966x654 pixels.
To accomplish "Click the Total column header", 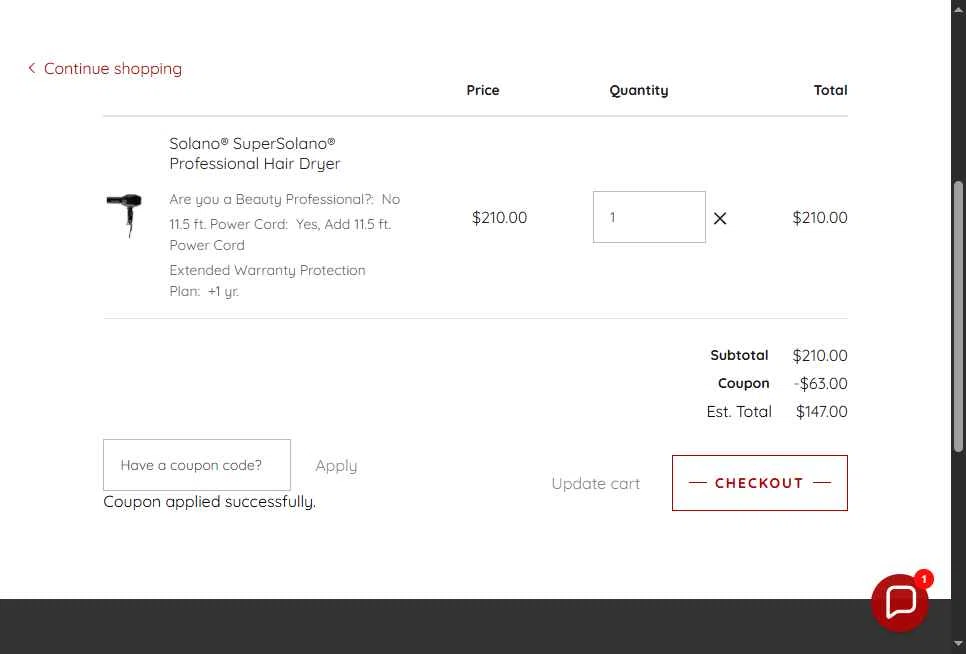I will click(830, 90).
